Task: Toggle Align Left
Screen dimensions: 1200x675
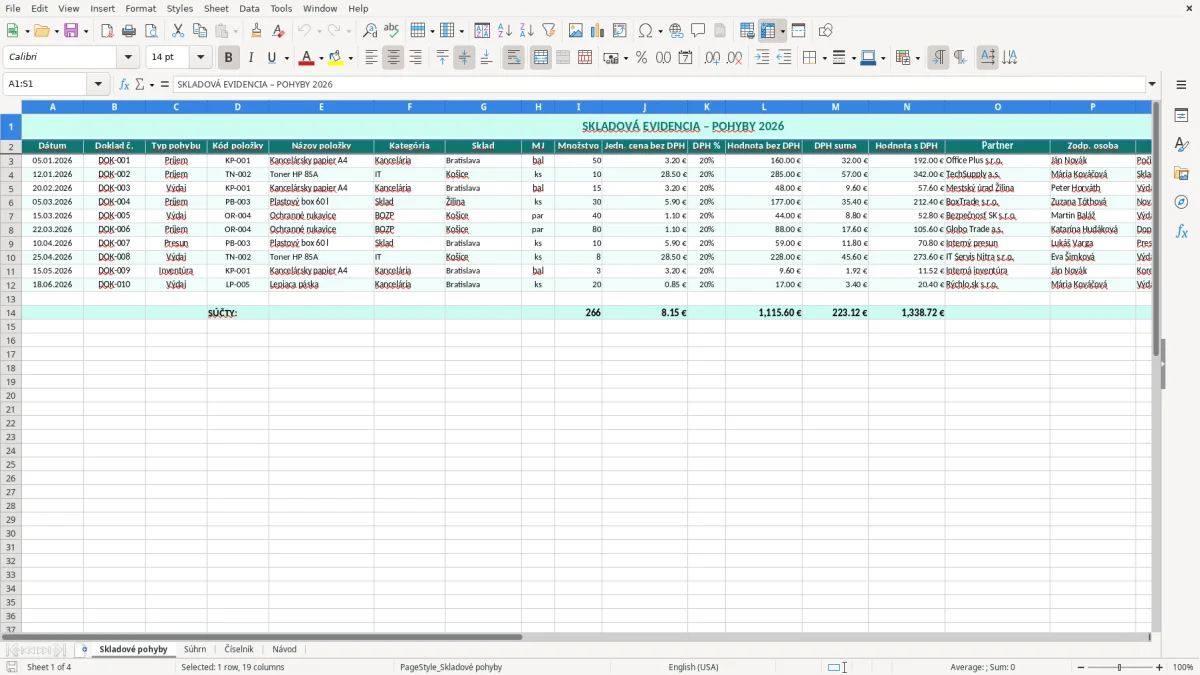Action: tap(371, 58)
